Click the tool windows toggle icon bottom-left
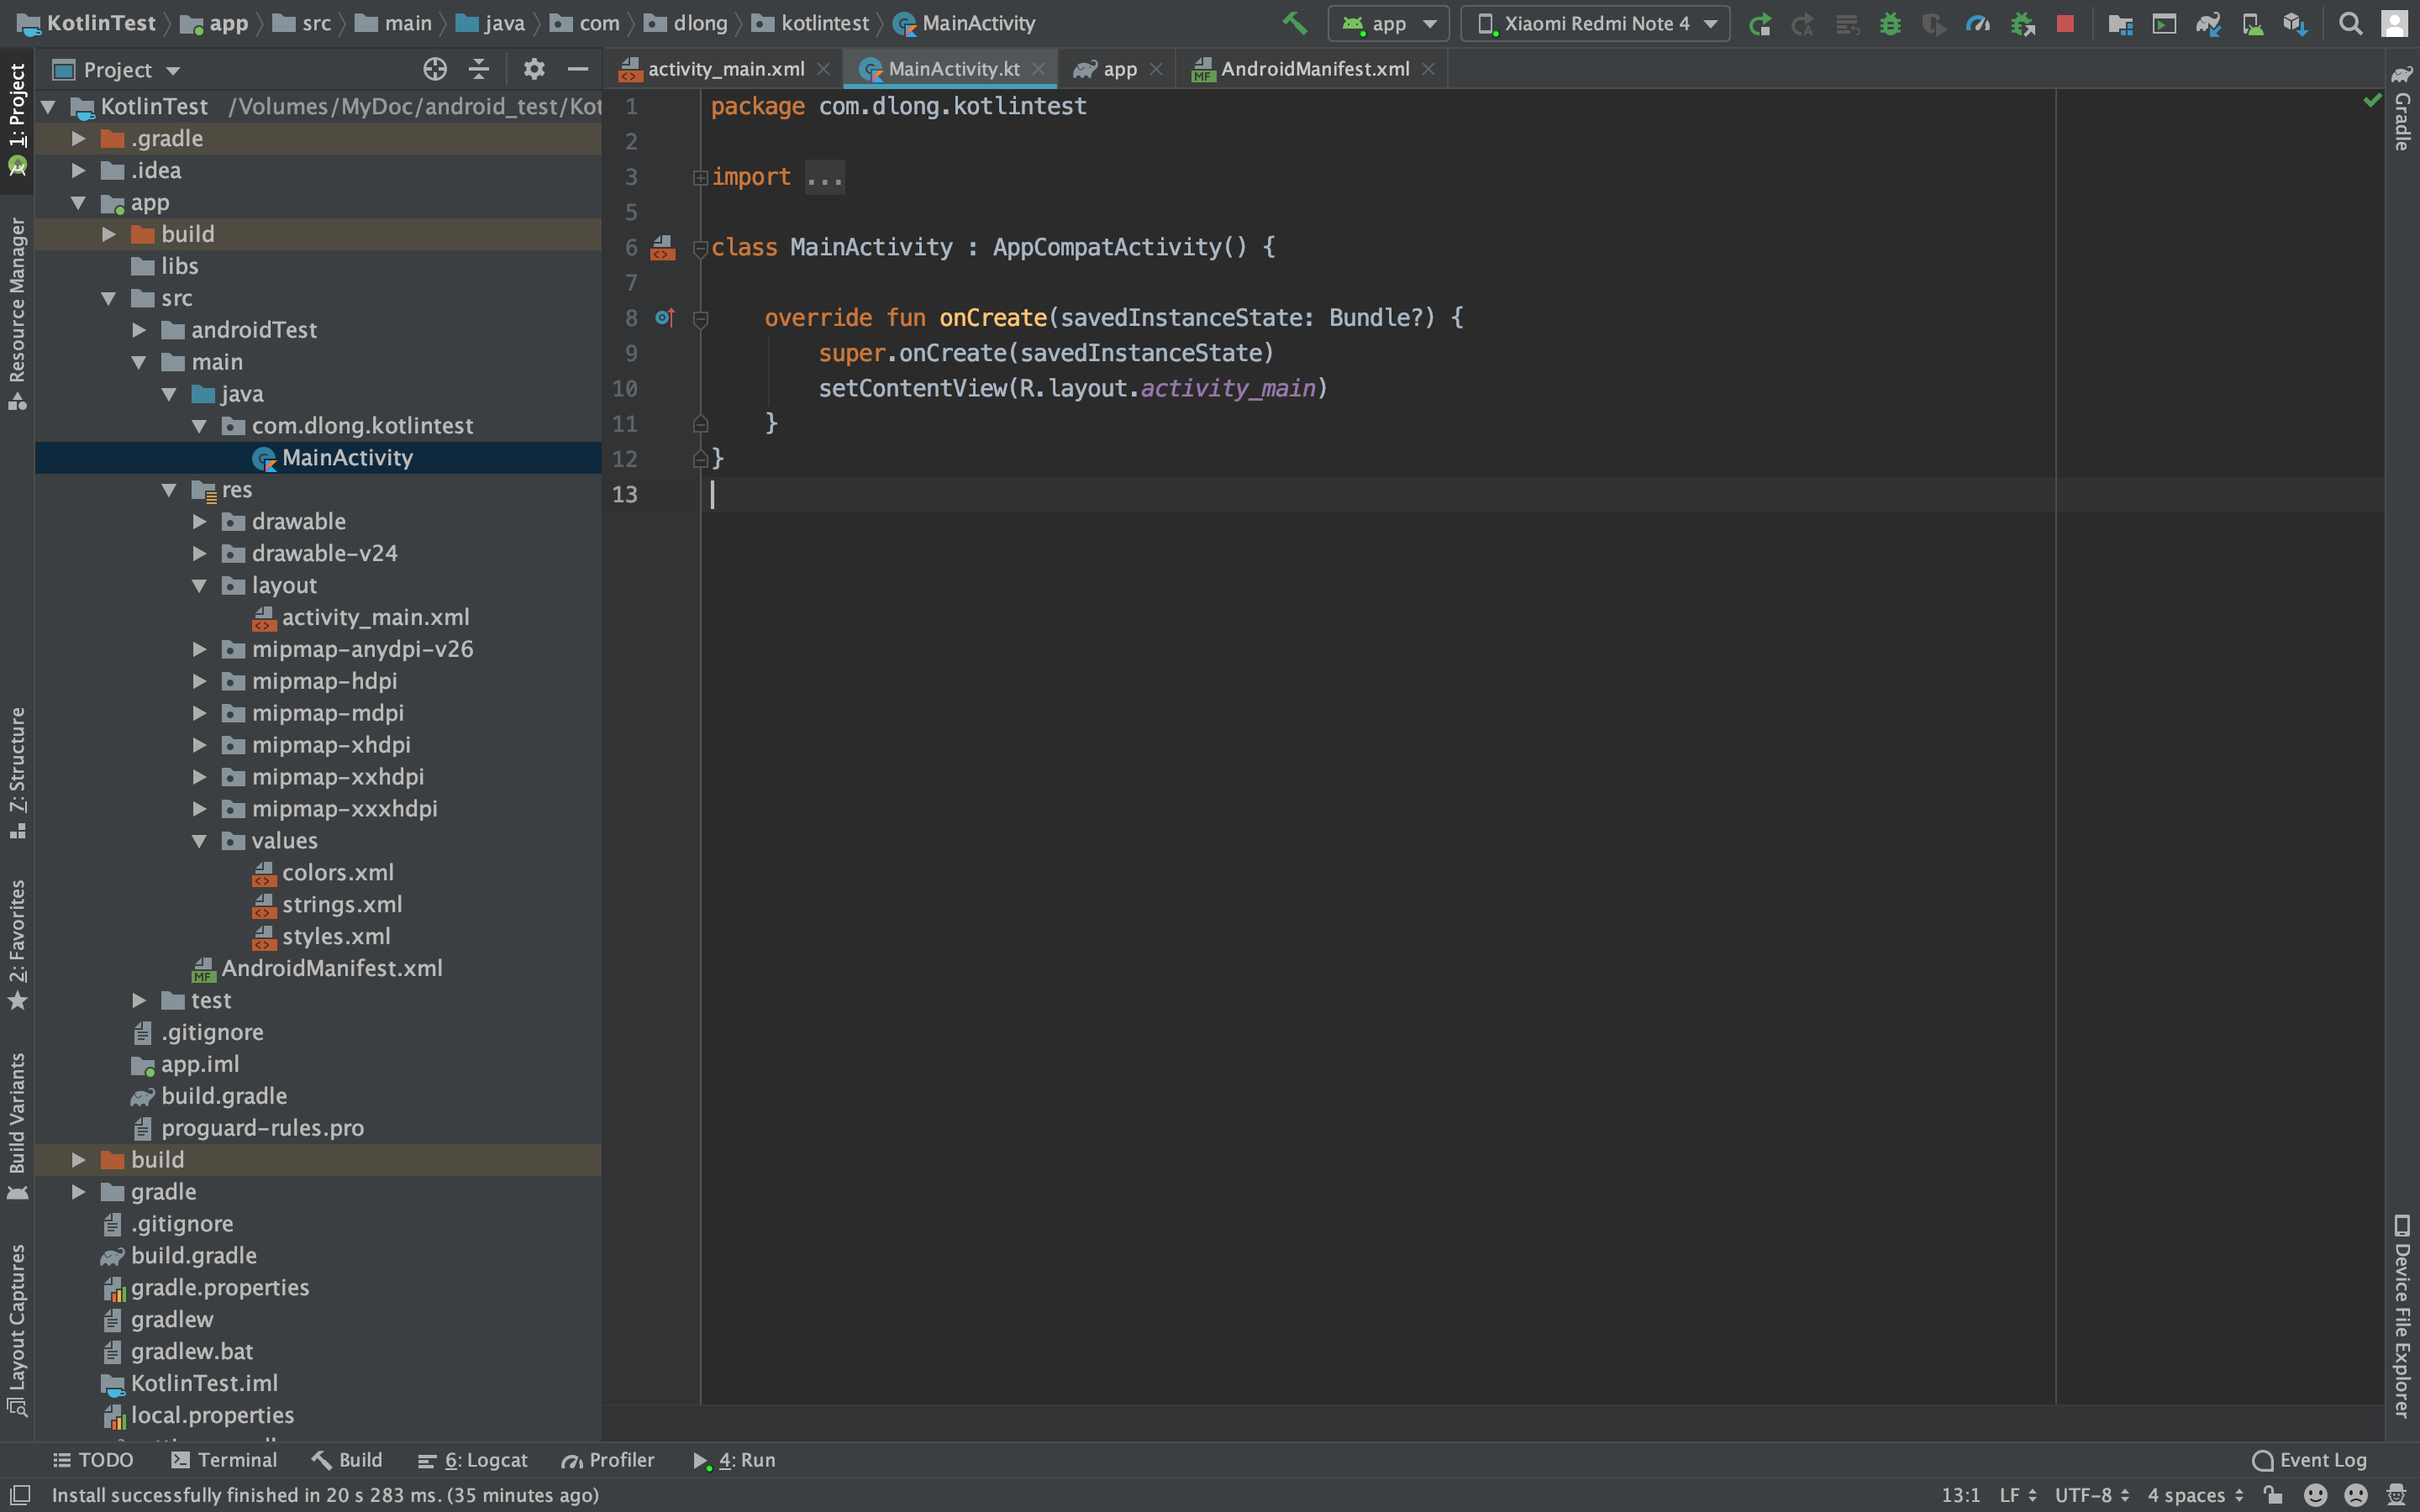Viewport: 2420px width, 1512px height. pyautogui.click(x=19, y=1494)
